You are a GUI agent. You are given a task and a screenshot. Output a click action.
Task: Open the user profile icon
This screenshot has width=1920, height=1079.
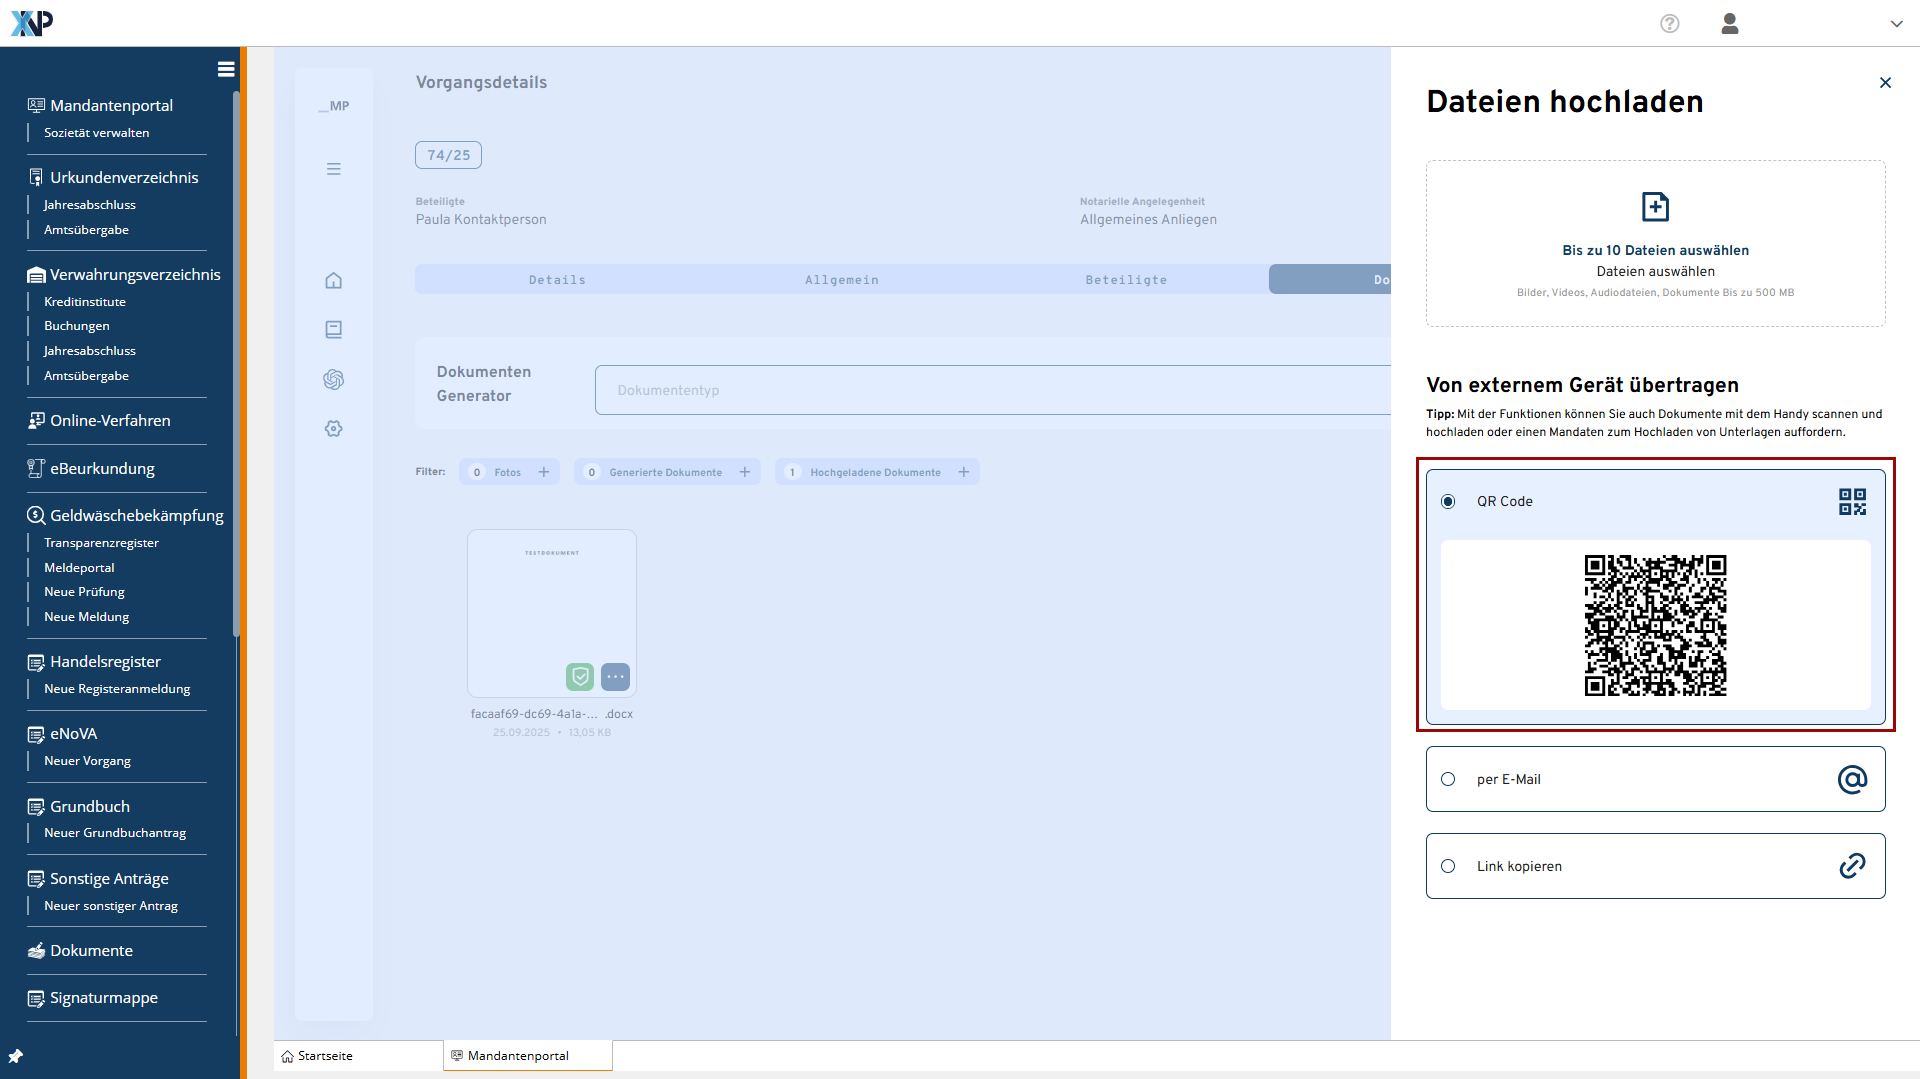1730,24
